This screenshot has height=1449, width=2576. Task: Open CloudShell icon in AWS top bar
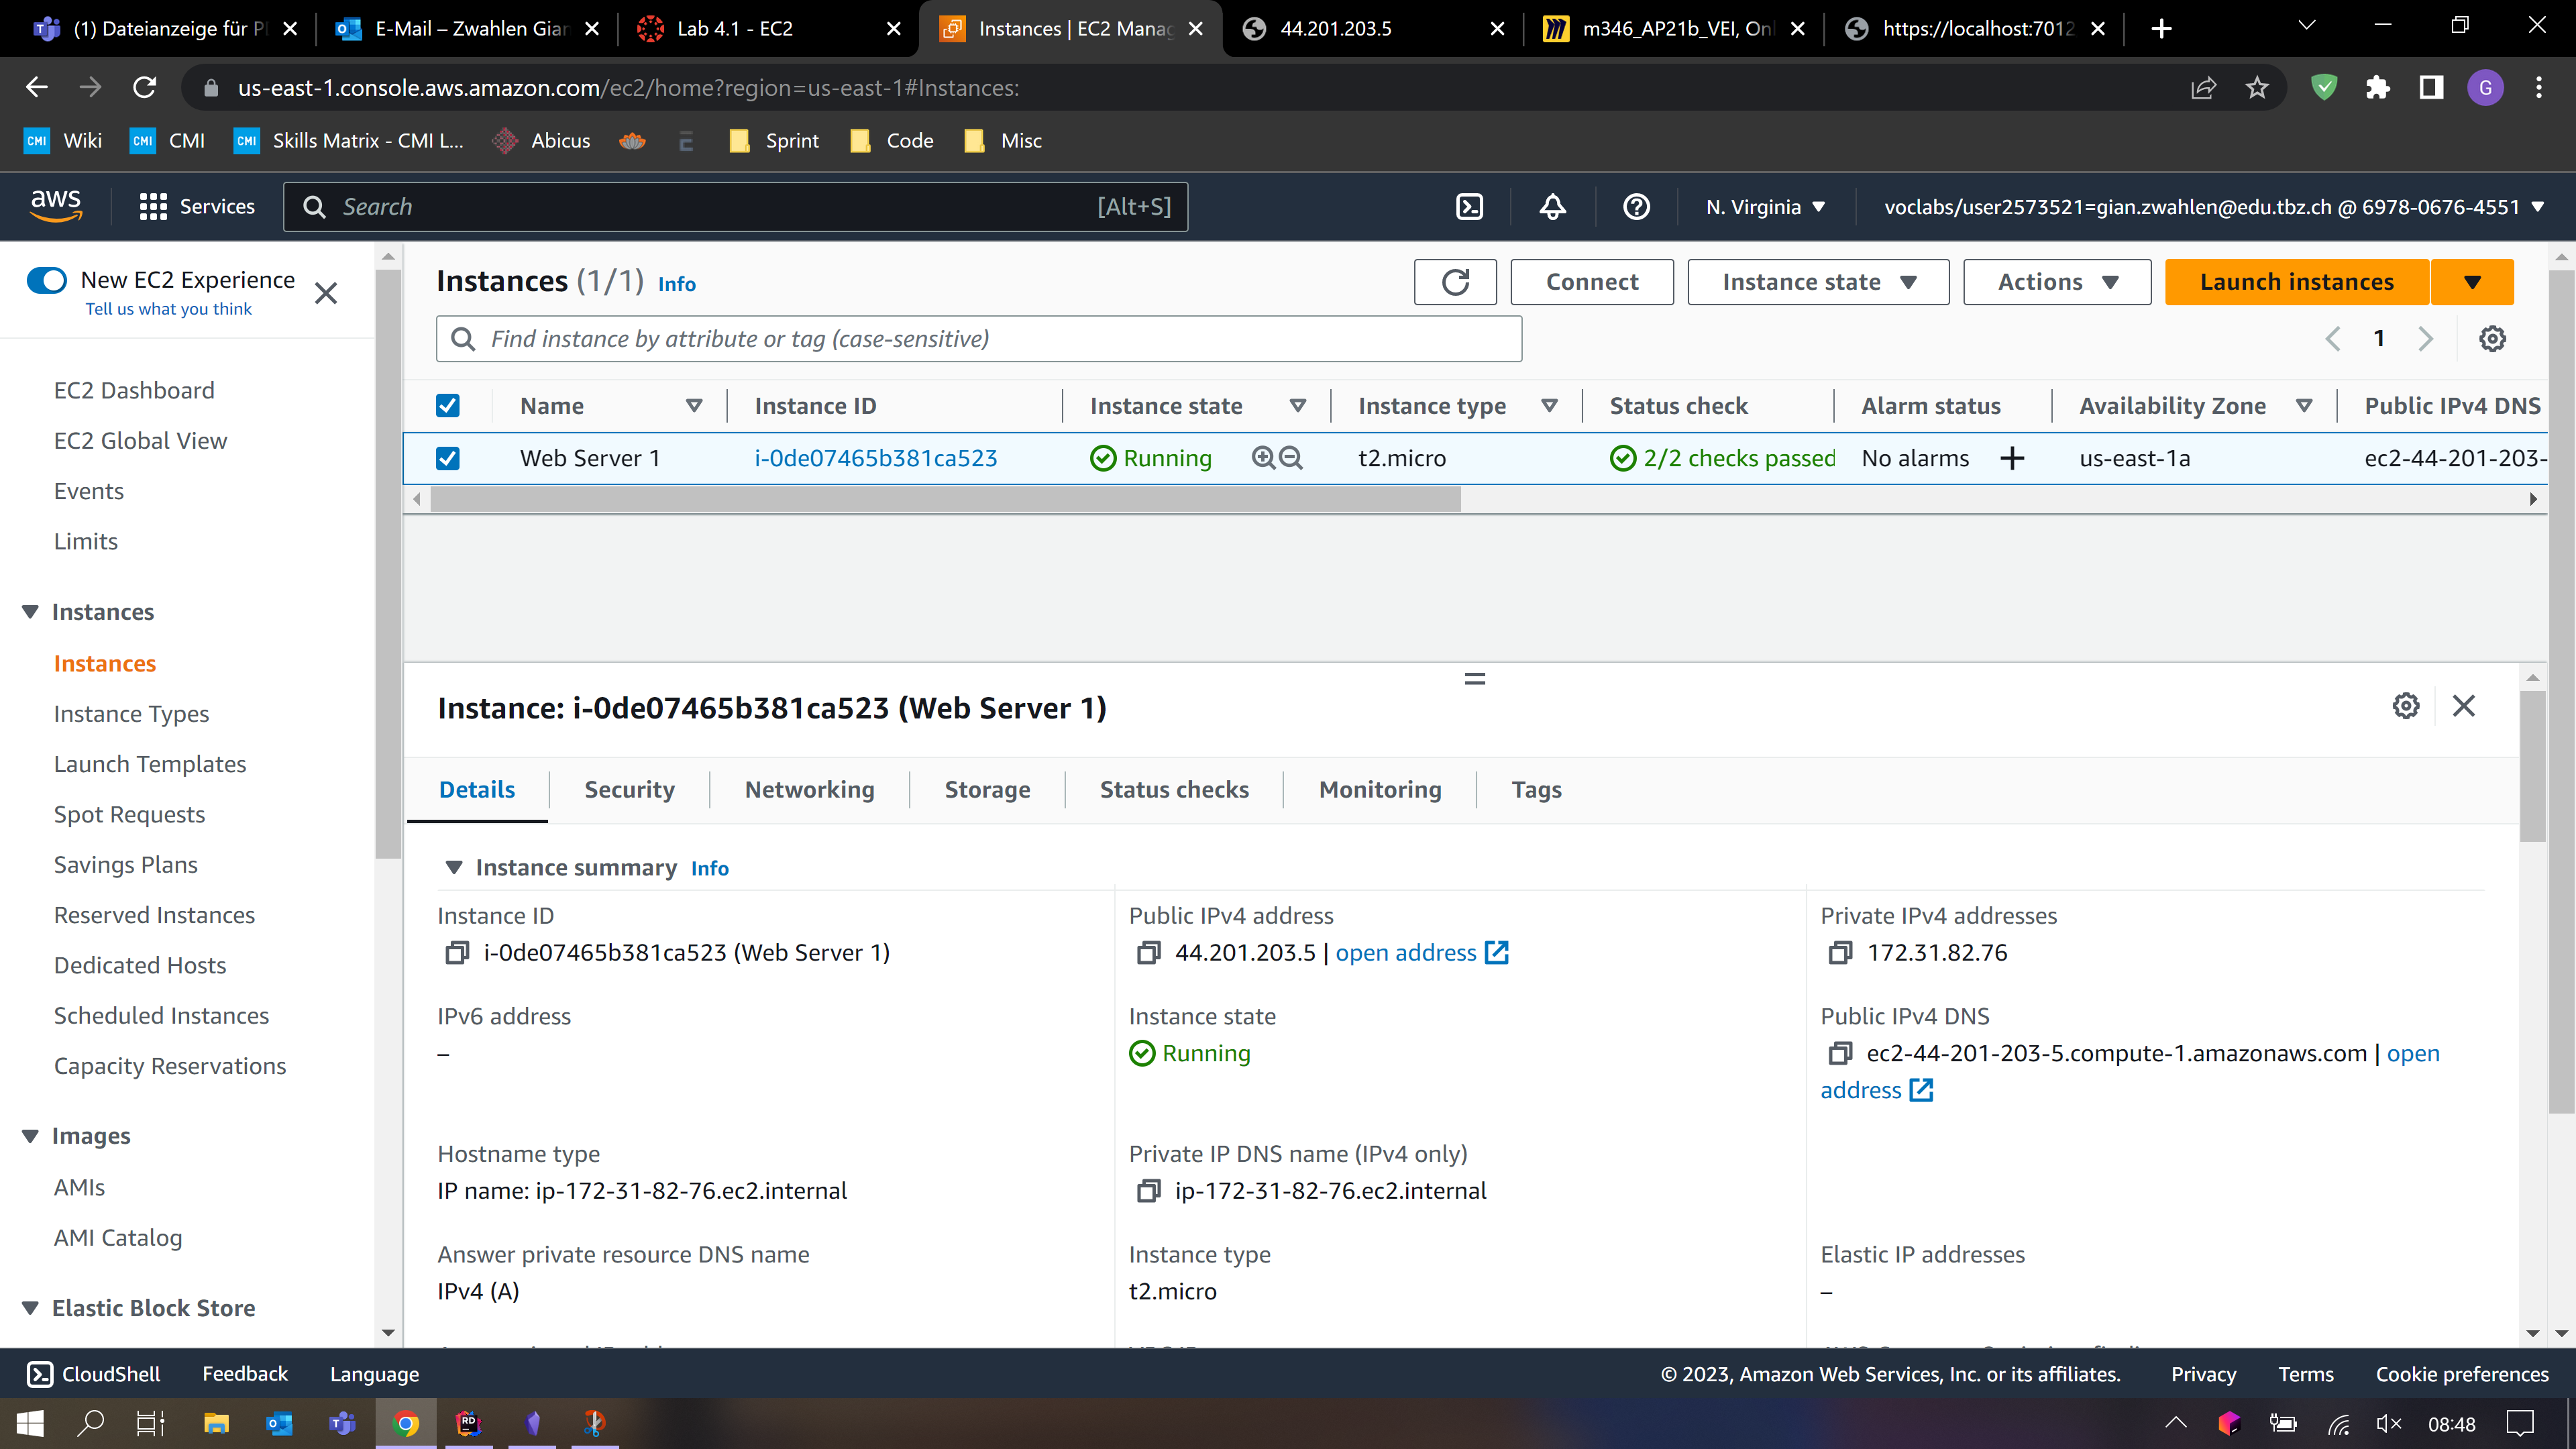(x=1469, y=207)
